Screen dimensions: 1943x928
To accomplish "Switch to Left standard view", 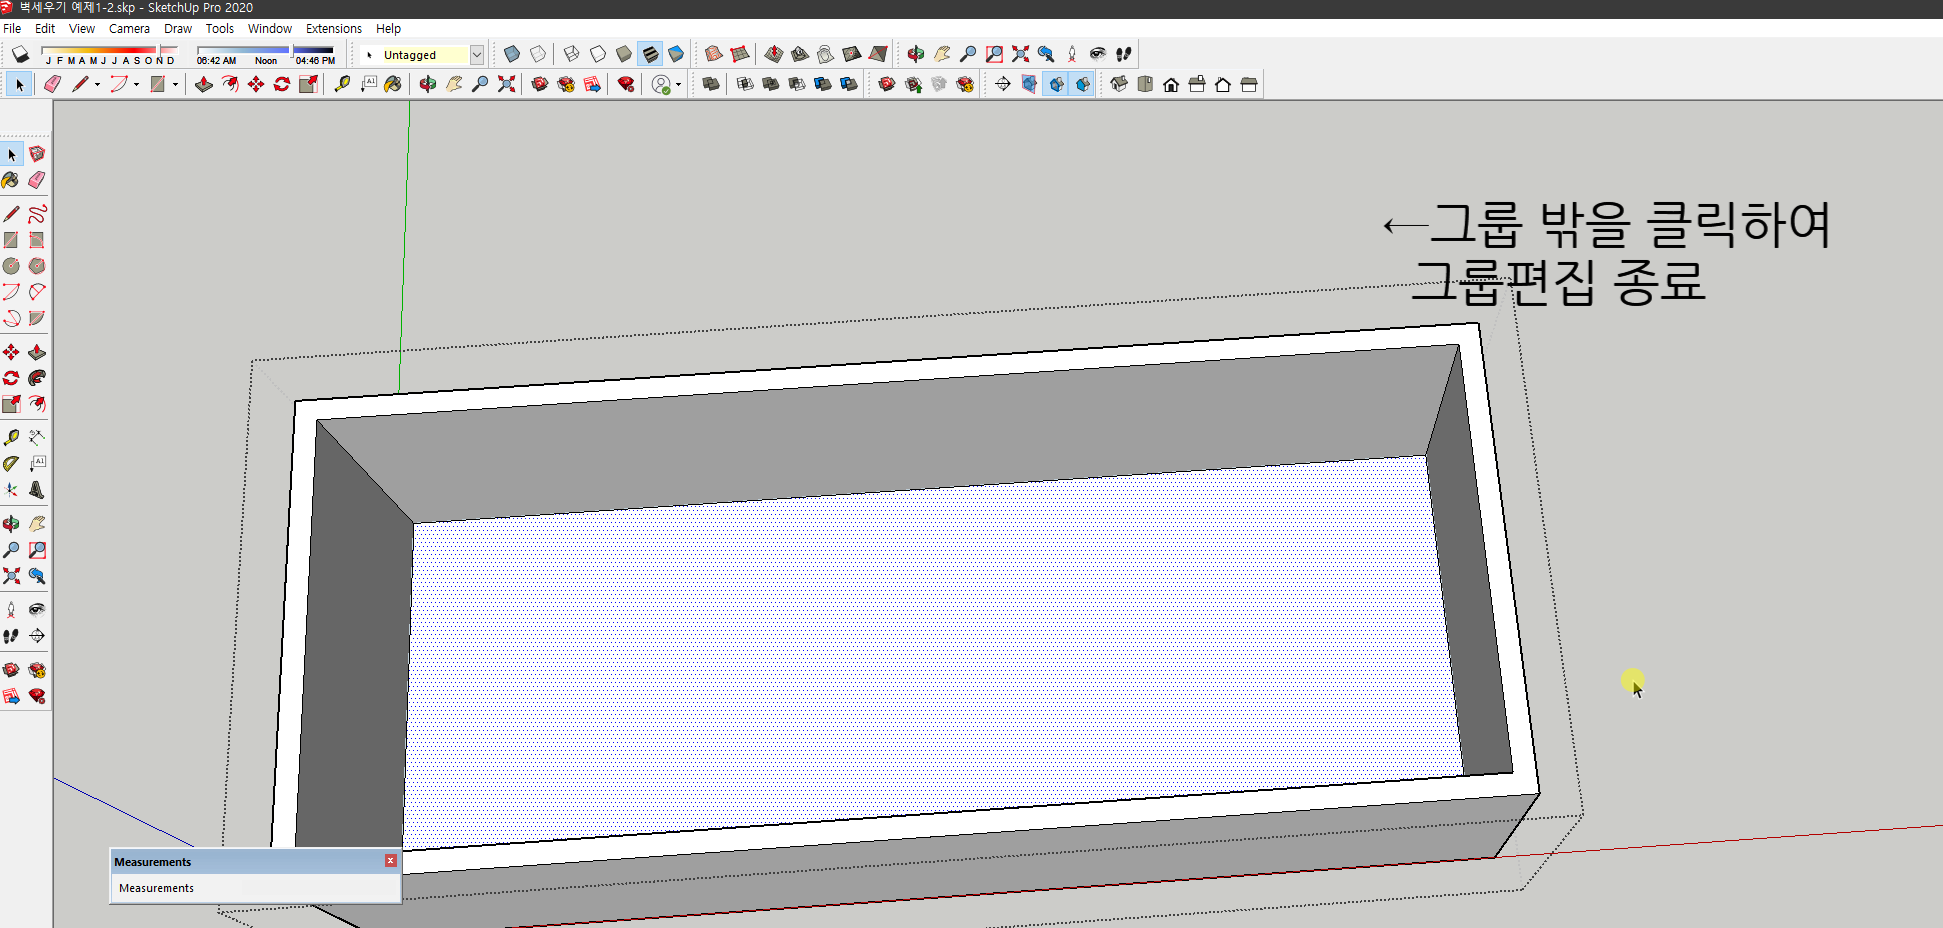I will point(1249,84).
